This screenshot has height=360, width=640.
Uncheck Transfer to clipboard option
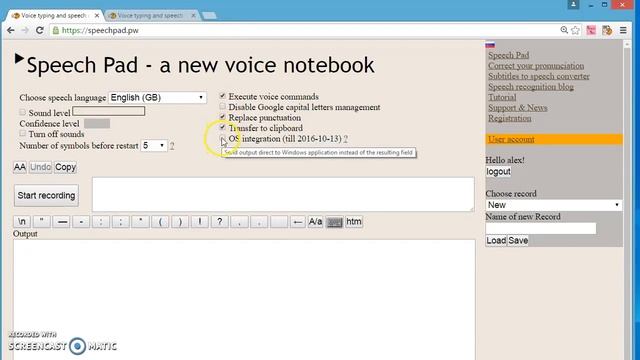click(222, 127)
